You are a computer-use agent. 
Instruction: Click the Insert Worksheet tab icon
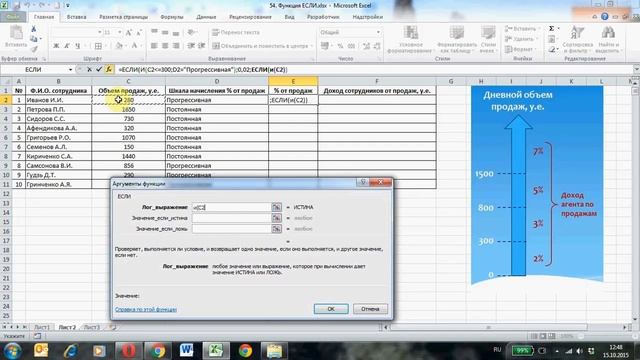tap(112, 327)
